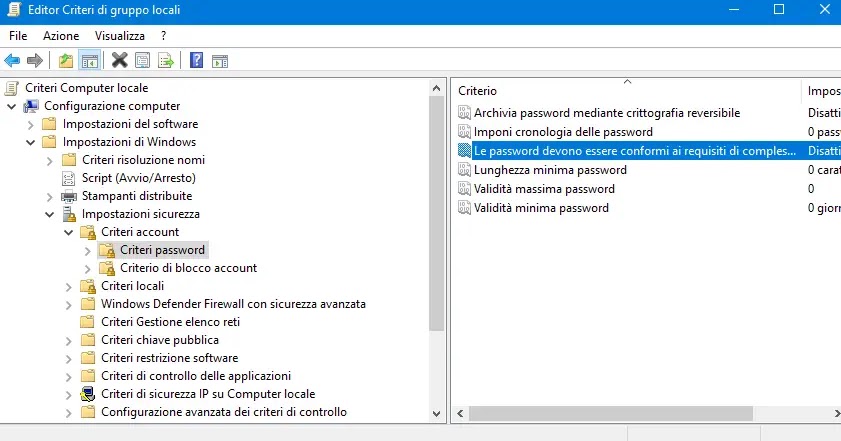841x441 pixels.
Task: Open Properties from the toolbar
Action: pos(142,60)
